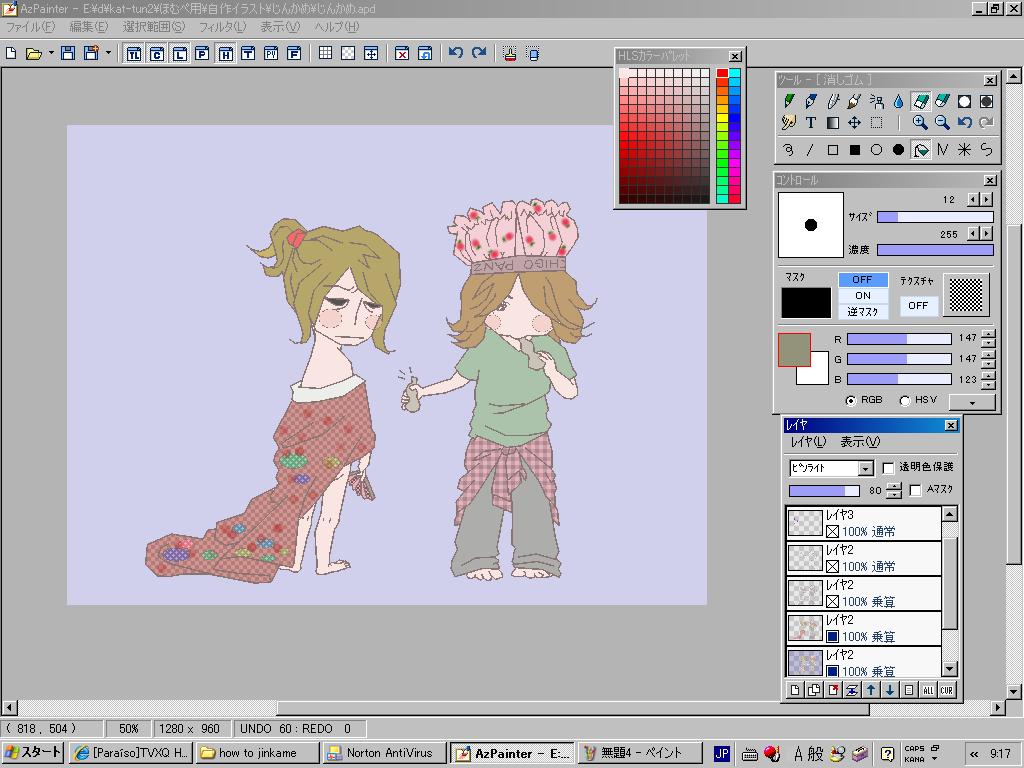1024x768 pixels.
Task: Click the move layer up arrow
Action: click(871, 690)
